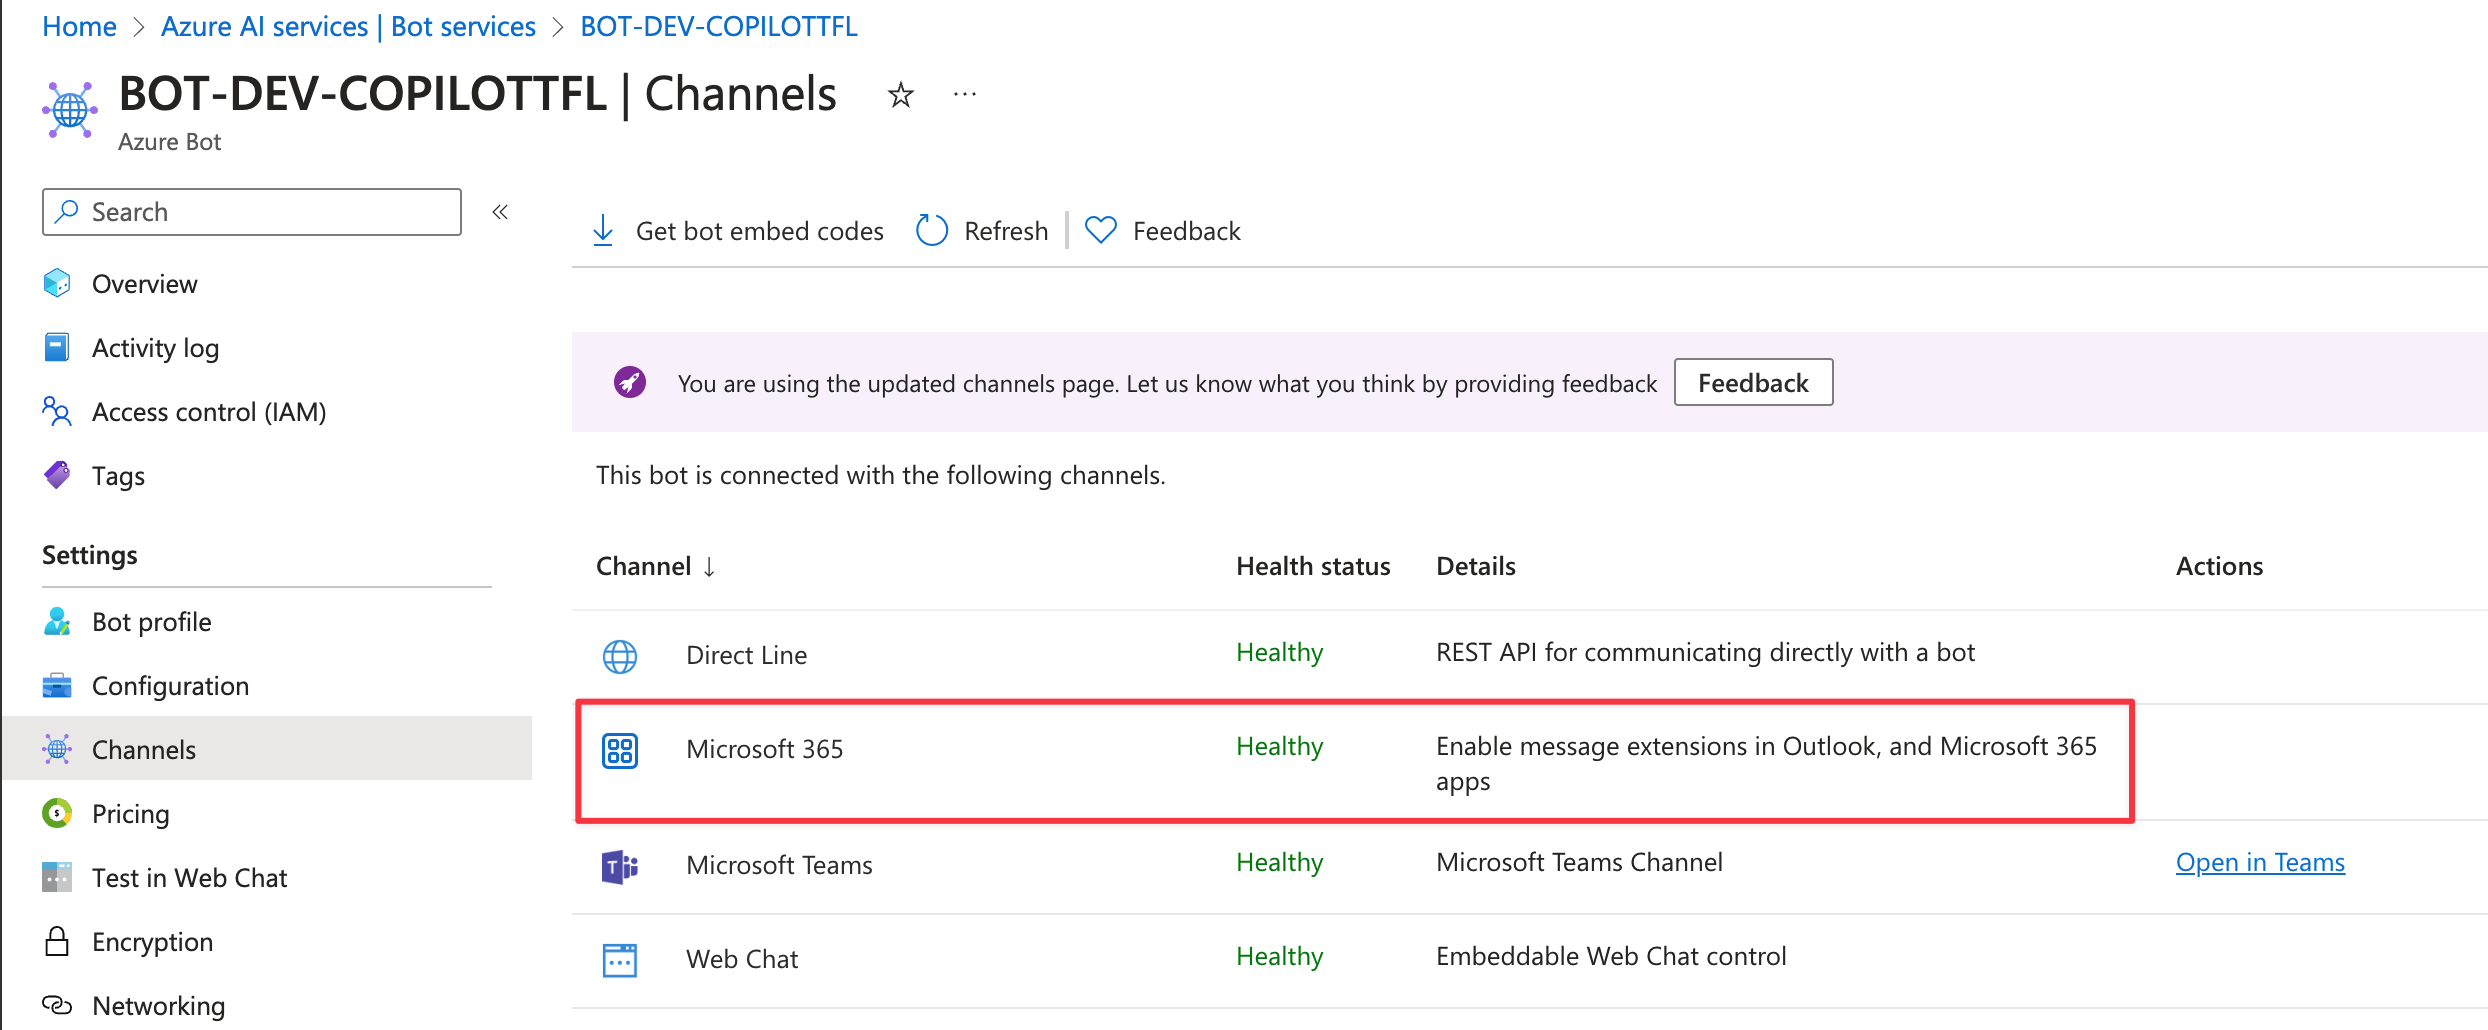Open the Microsoft 365 channel
Viewport: 2488px width, 1030px height.
765,749
